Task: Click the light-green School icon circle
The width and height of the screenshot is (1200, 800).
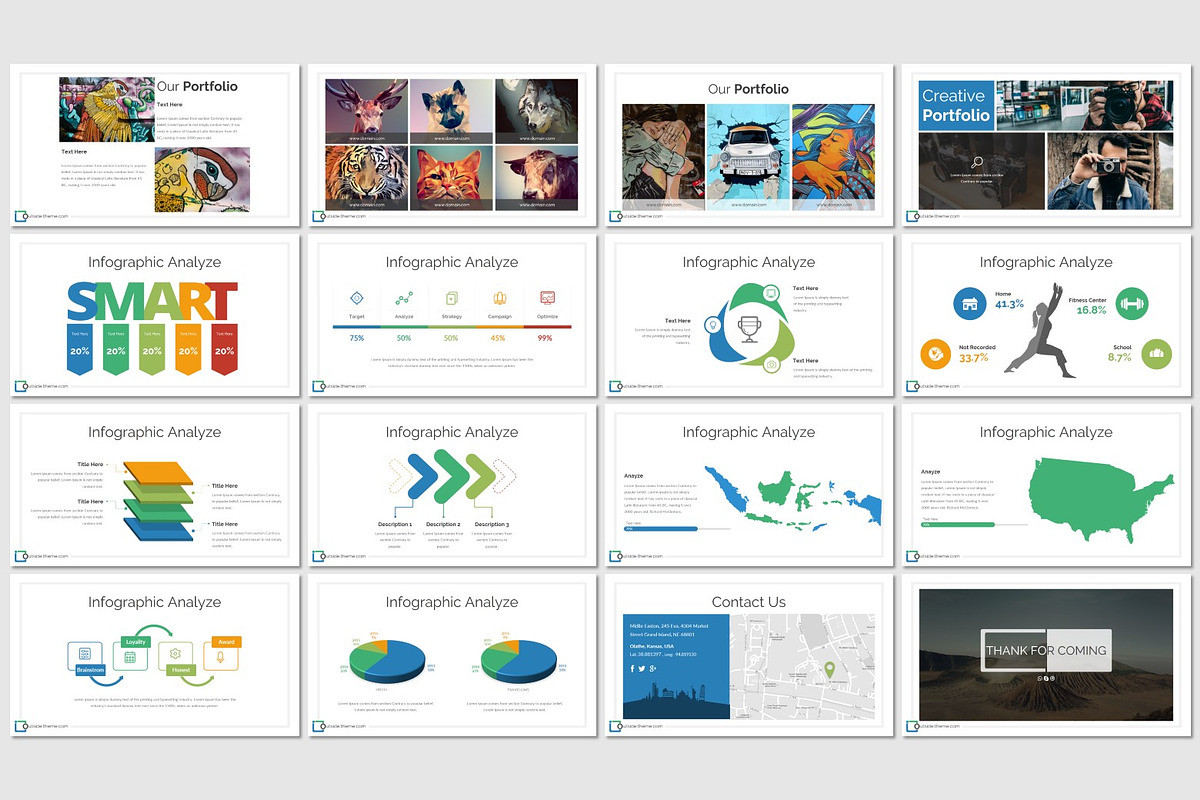Action: point(1157,354)
